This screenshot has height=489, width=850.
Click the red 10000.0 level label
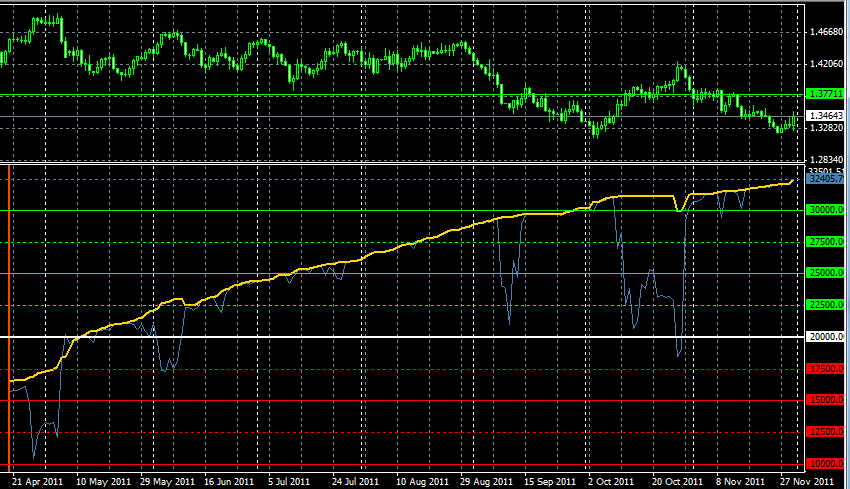[824, 464]
